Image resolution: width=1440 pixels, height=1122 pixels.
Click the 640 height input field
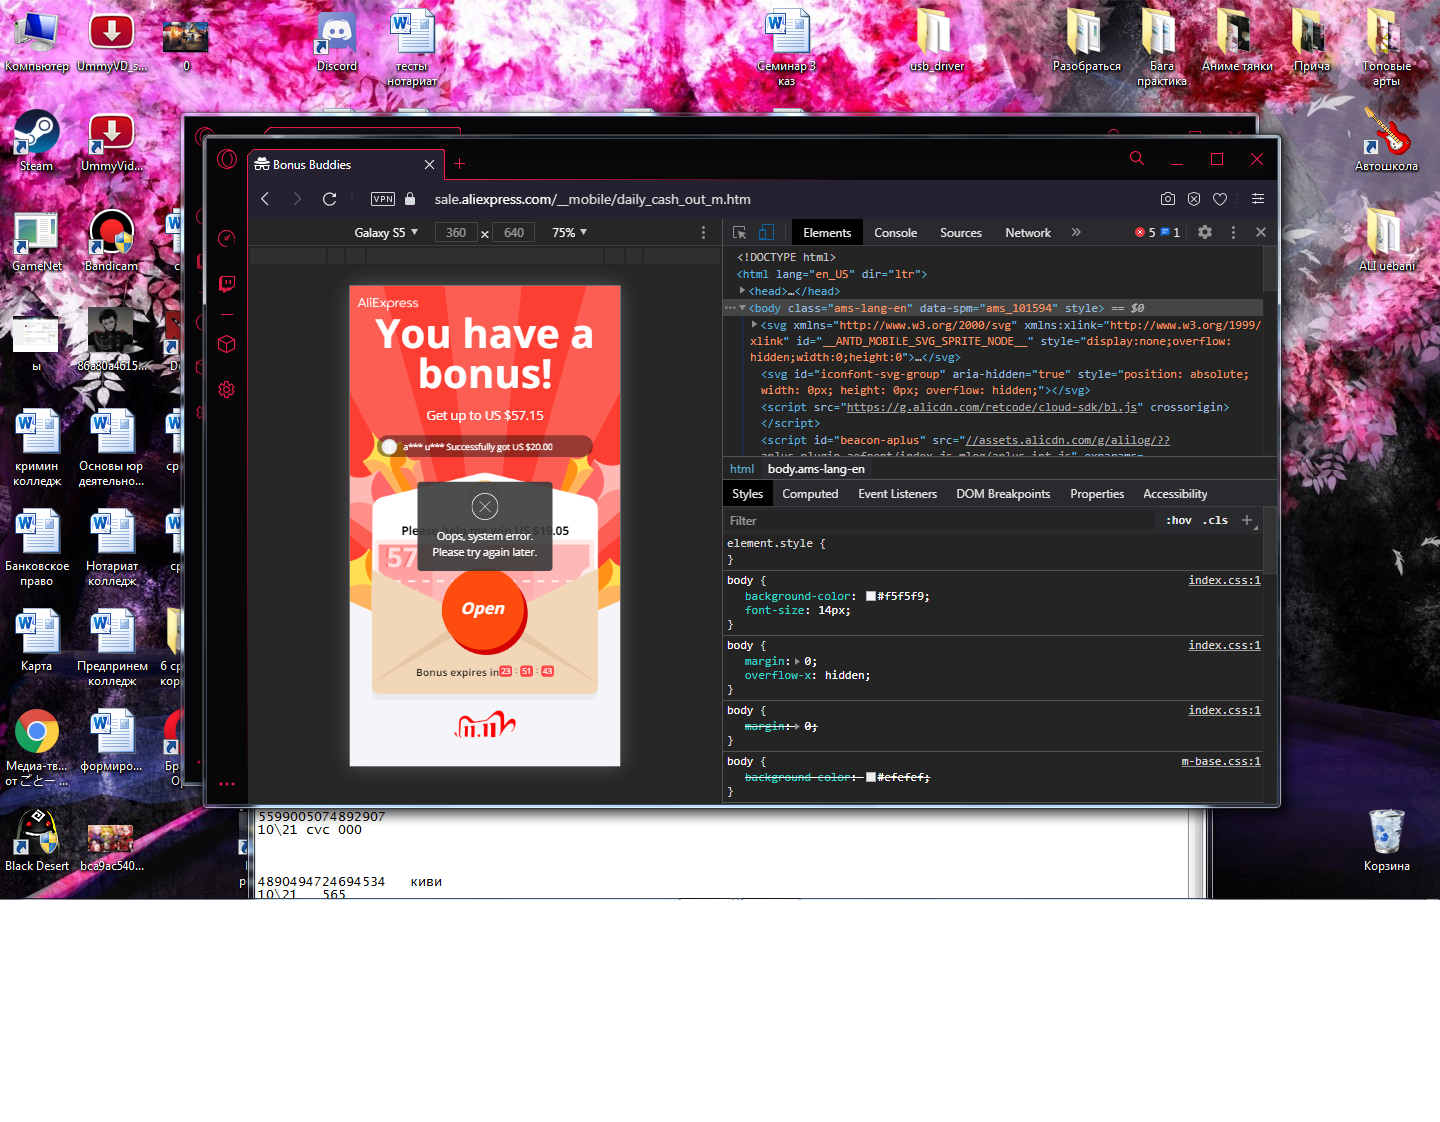[x=514, y=233]
